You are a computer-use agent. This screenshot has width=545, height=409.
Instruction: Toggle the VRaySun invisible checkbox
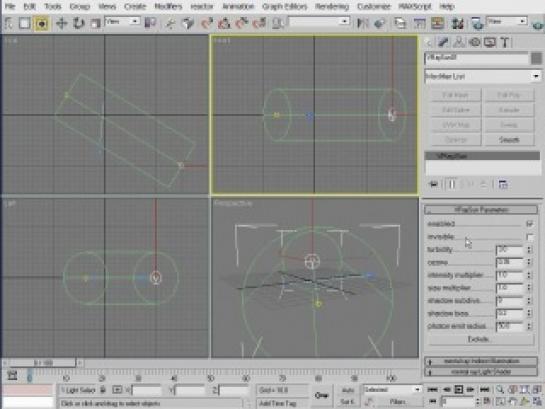click(x=530, y=237)
